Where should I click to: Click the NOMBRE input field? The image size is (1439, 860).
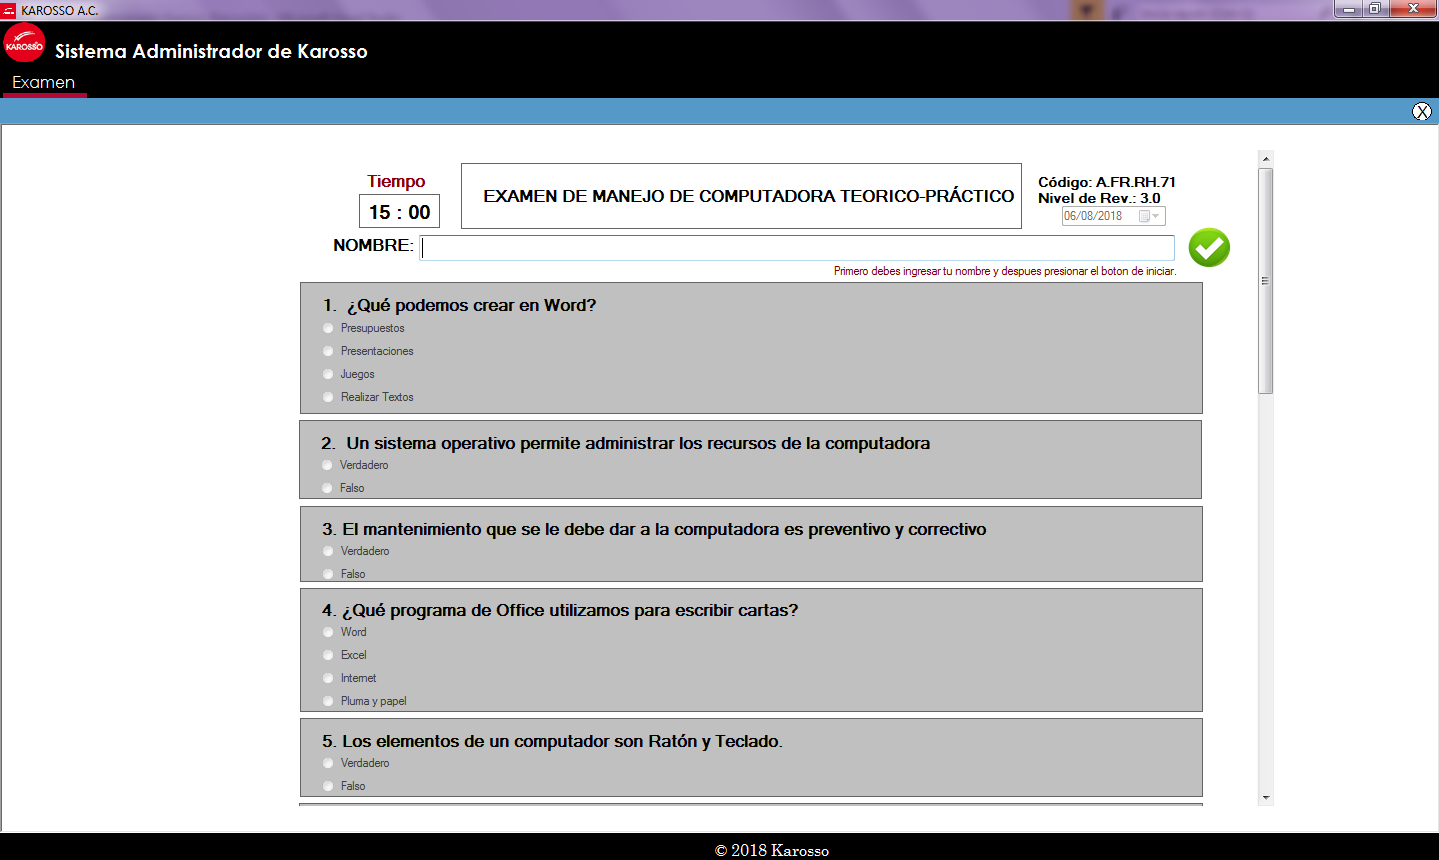pos(797,248)
